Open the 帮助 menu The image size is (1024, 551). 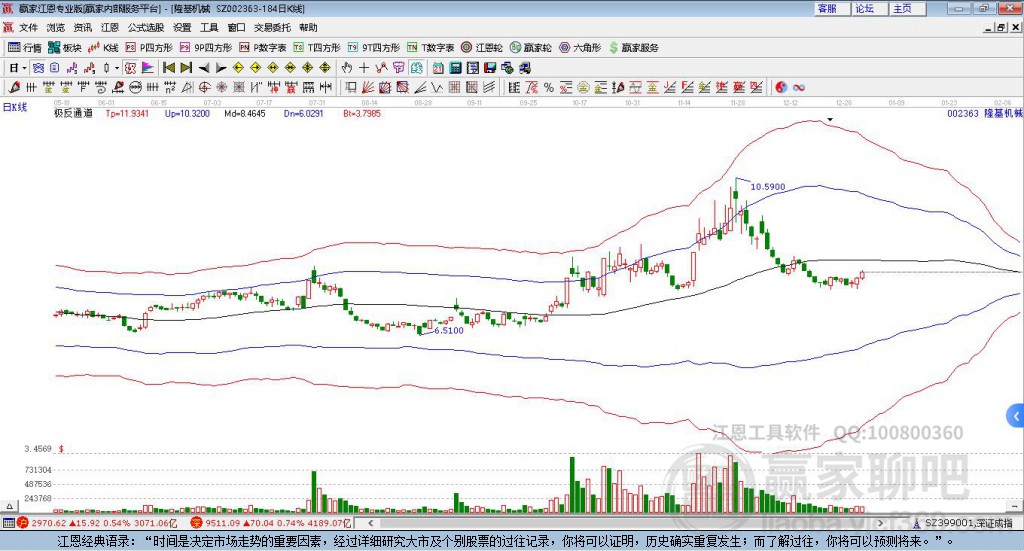(308, 27)
